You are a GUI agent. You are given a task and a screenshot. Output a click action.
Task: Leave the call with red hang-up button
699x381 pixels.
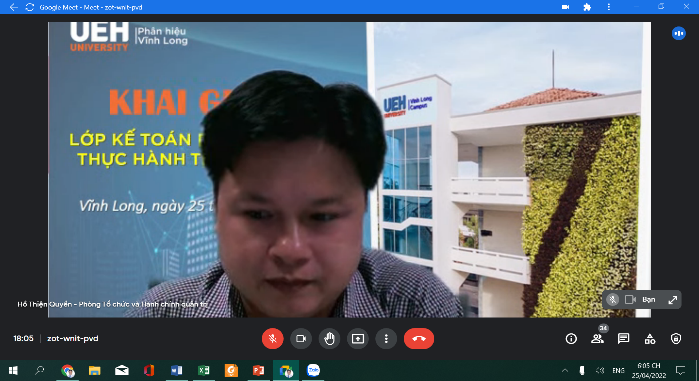pos(419,339)
